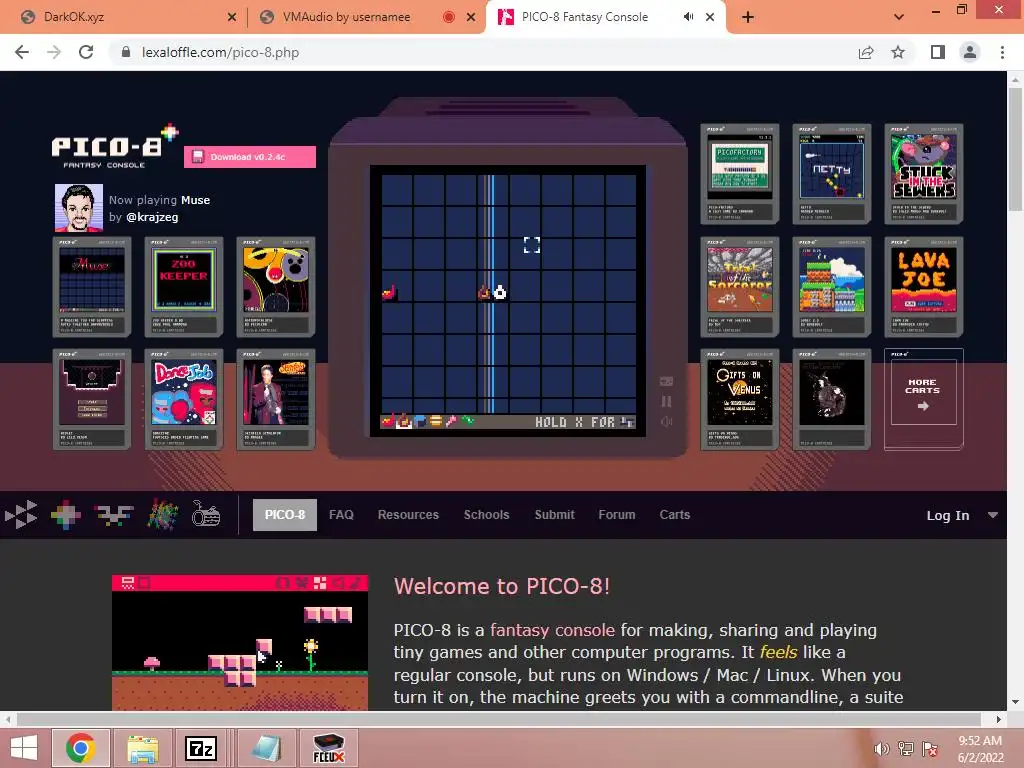Mute the PICO-8 tab via speaker icon
Screen dimensions: 1024x768
688,17
